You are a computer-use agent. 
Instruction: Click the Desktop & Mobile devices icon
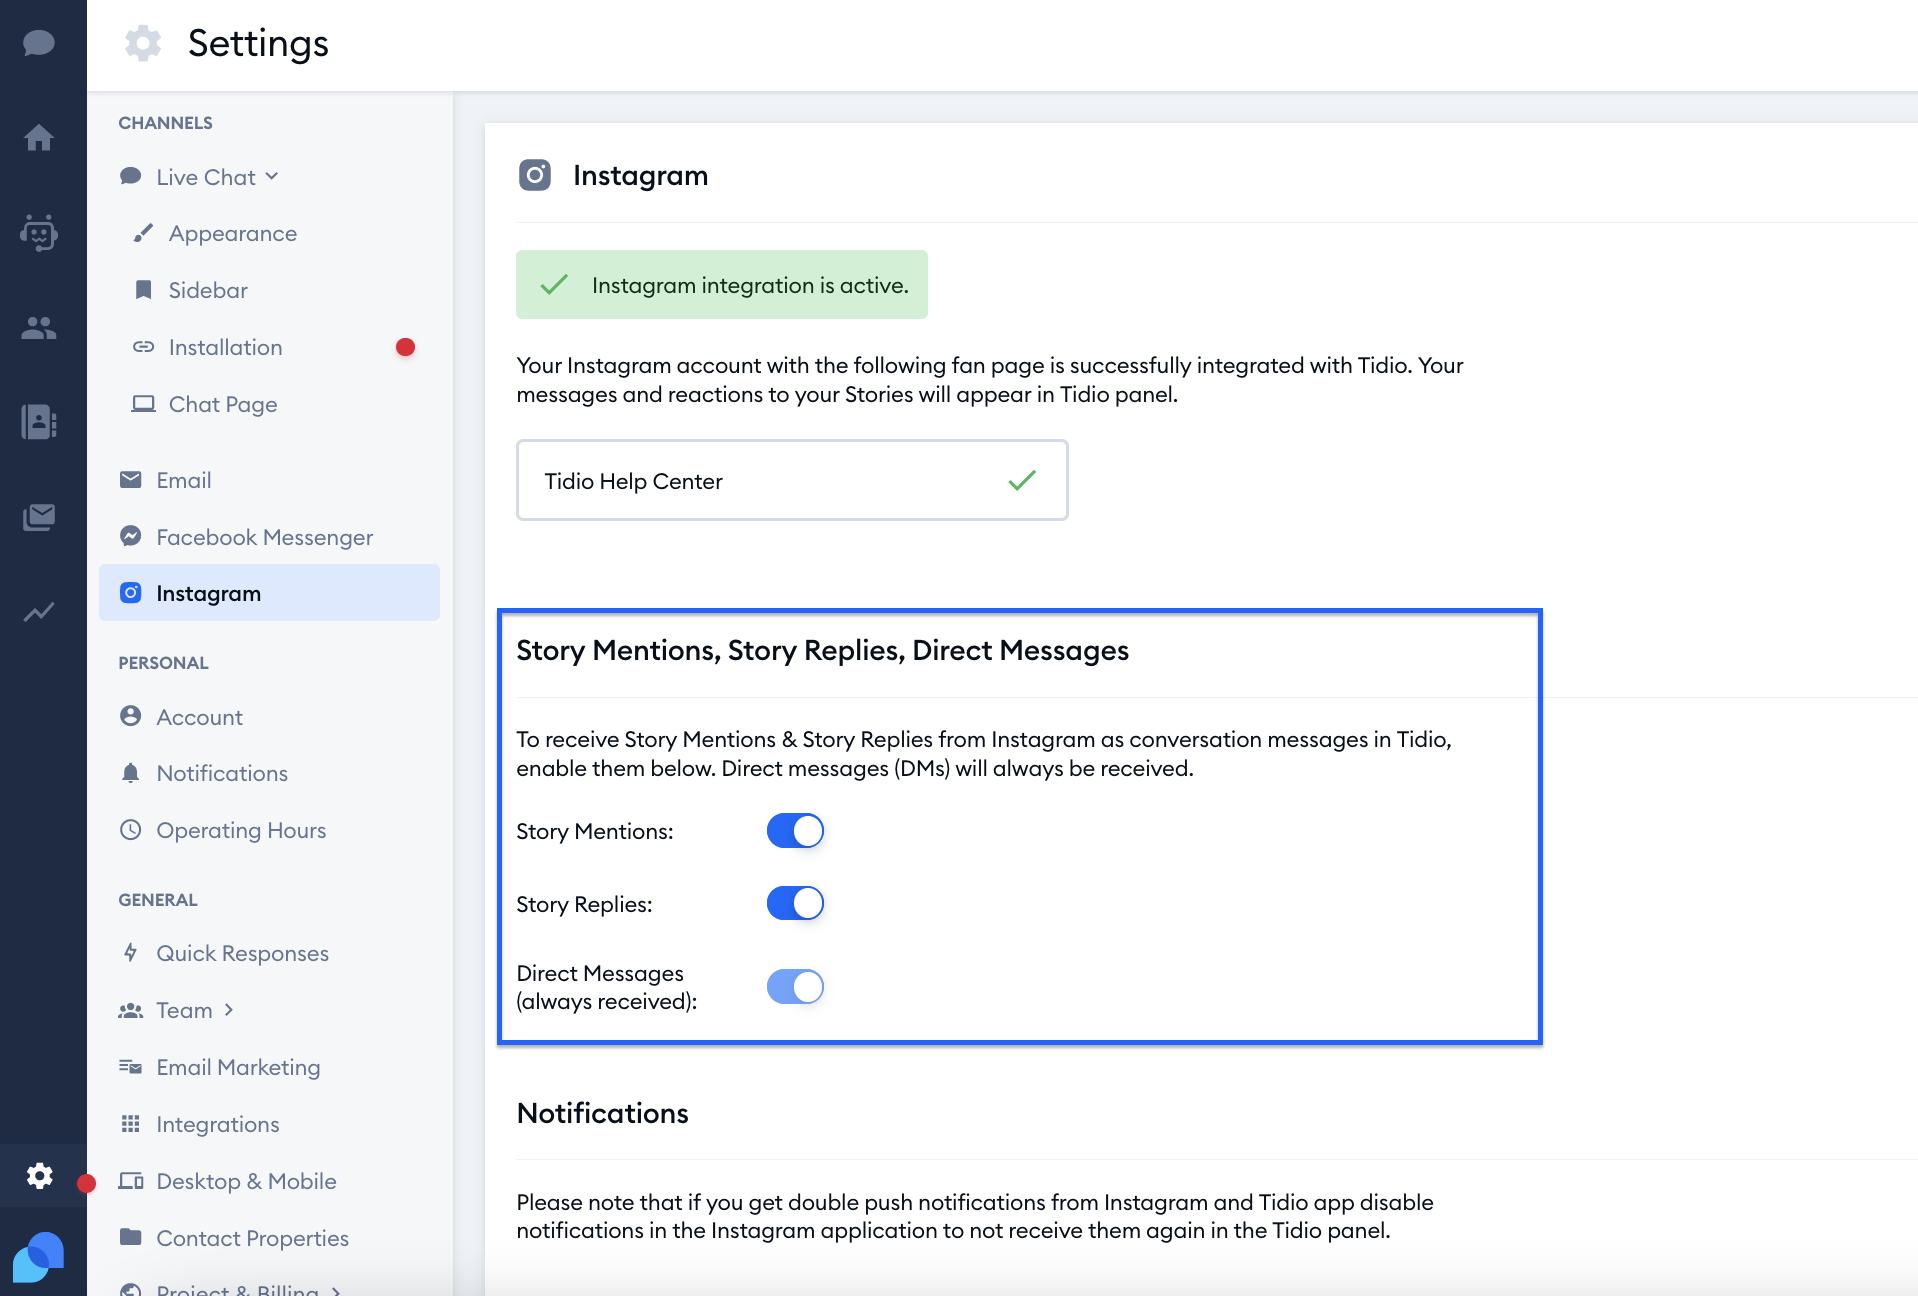pyautogui.click(x=130, y=1181)
